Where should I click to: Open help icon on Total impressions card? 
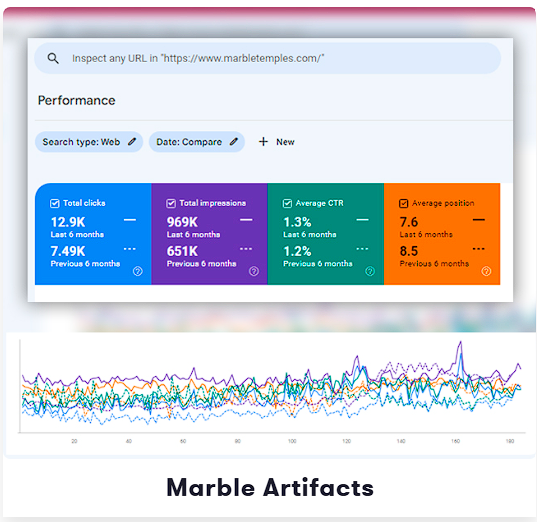click(x=254, y=271)
